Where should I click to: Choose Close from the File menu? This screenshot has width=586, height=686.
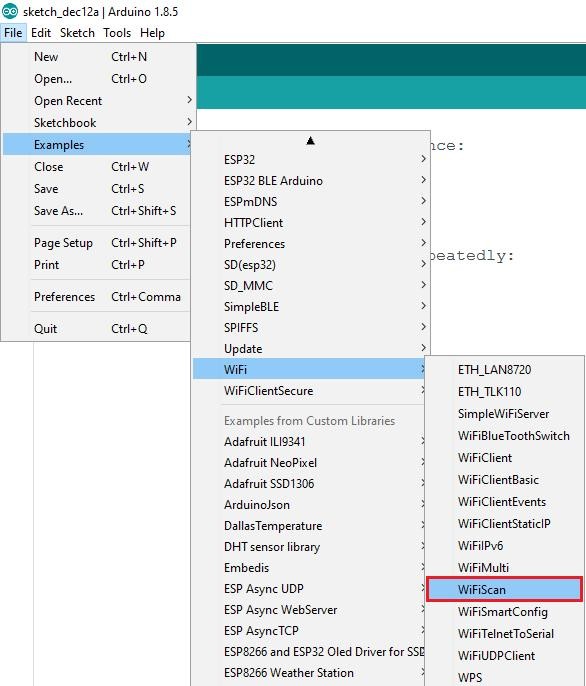[x=97, y=167]
